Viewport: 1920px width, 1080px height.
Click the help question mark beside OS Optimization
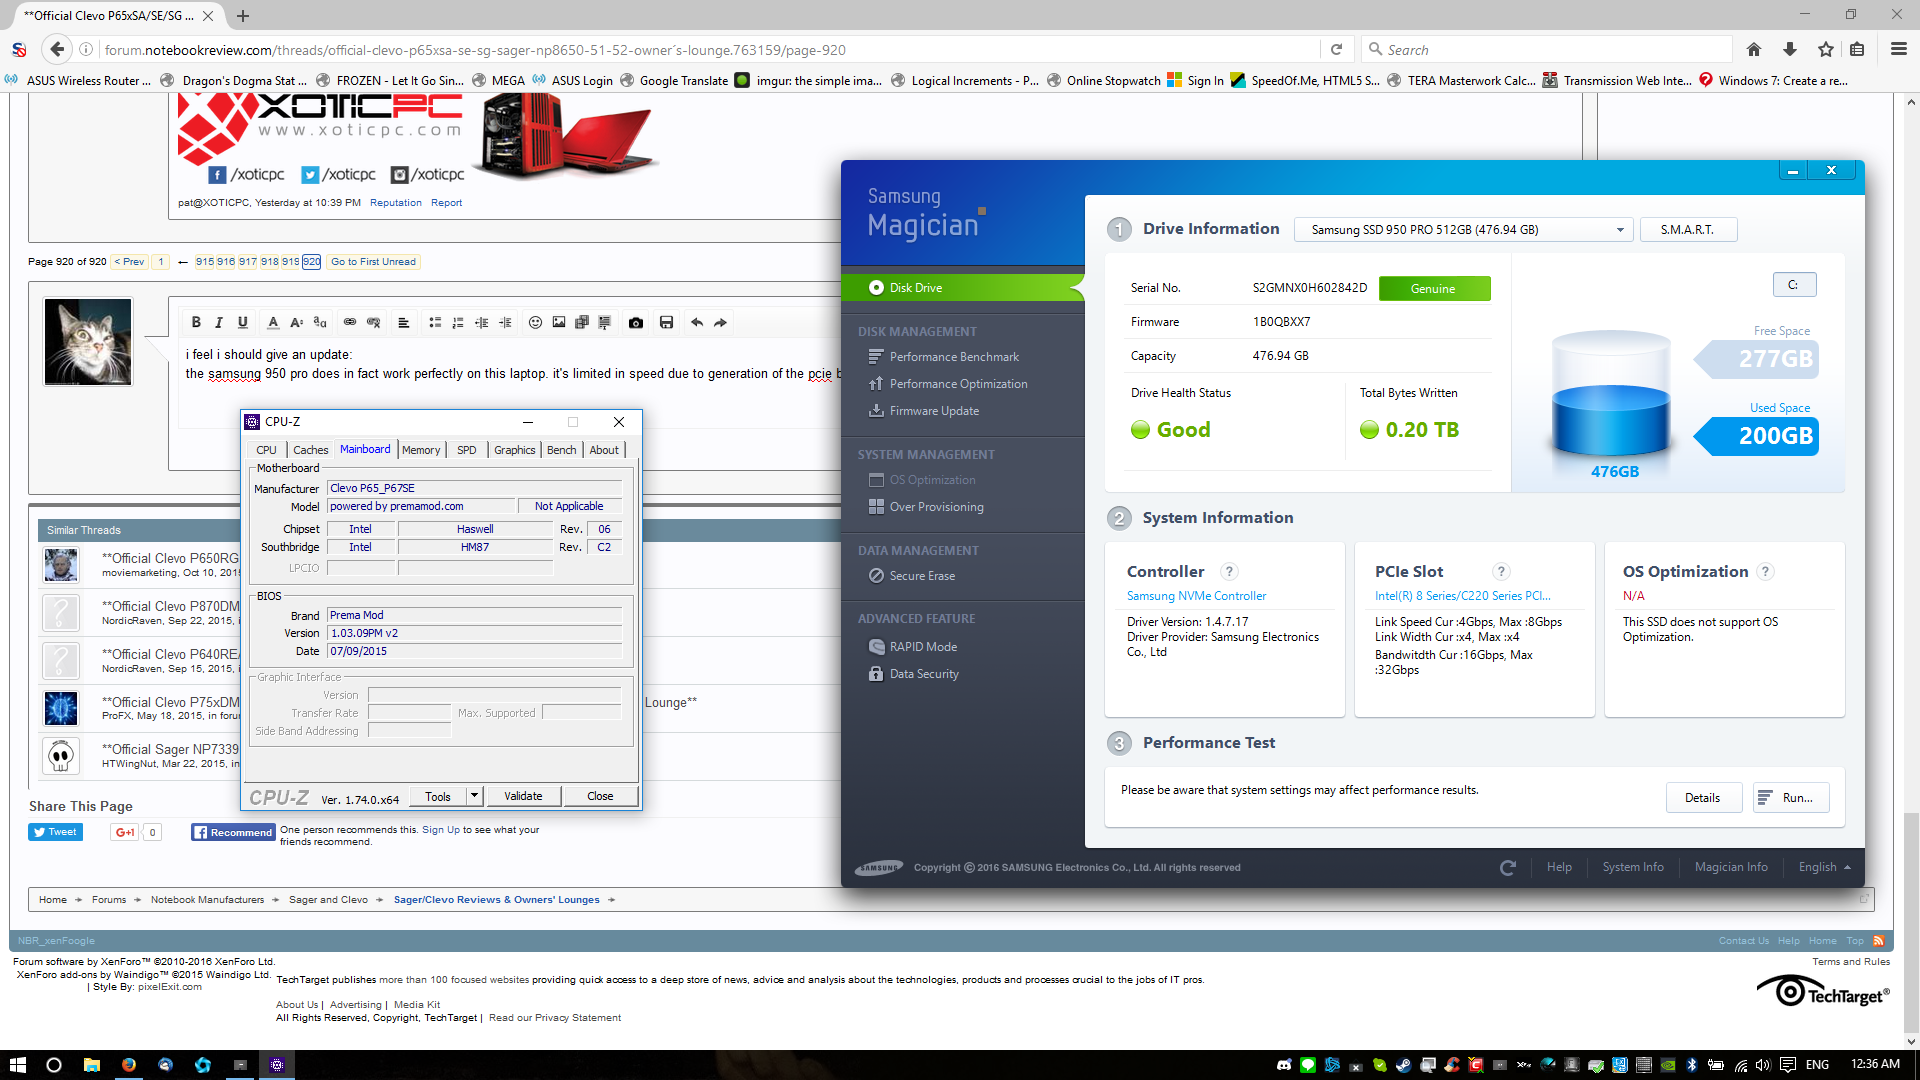tap(1766, 571)
